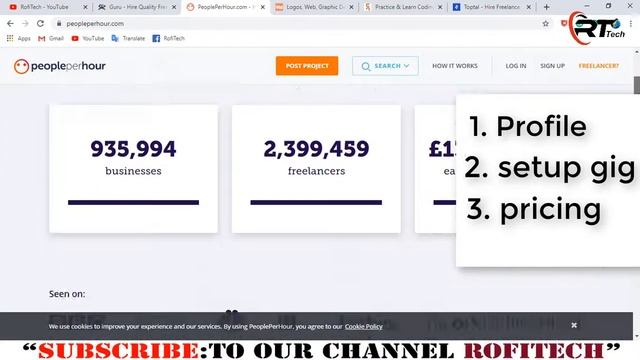Close the RofiTech - YouTube tab
The image size is (640, 360).
point(85,7)
